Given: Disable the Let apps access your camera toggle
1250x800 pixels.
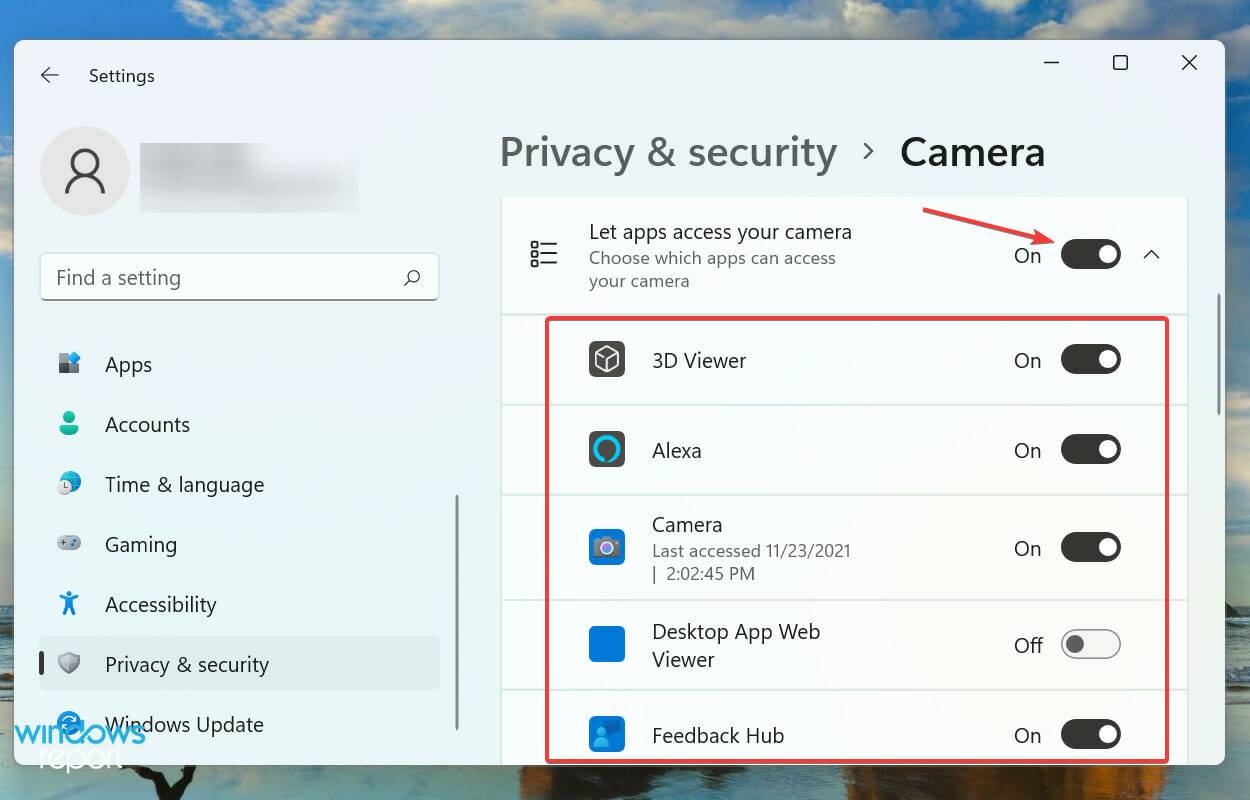Looking at the screenshot, I should coord(1090,255).
